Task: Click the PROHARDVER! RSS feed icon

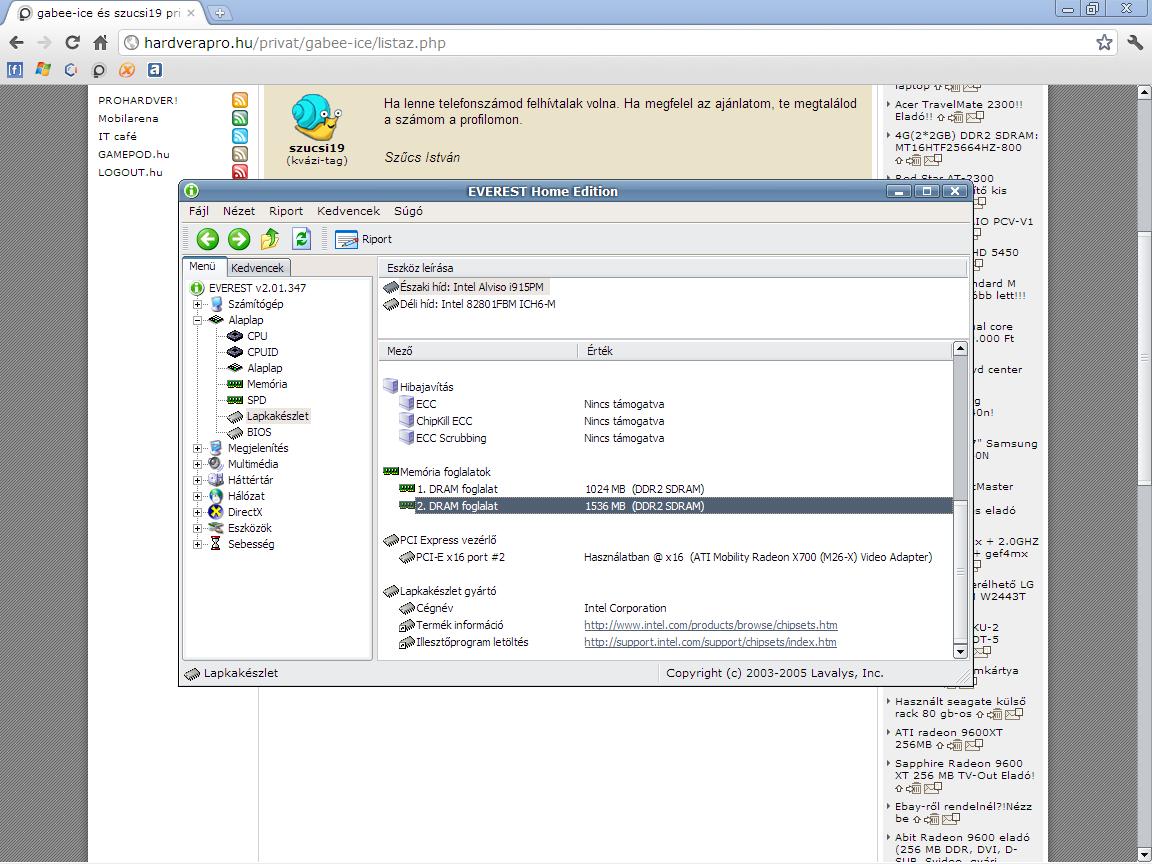Action: 240,100
